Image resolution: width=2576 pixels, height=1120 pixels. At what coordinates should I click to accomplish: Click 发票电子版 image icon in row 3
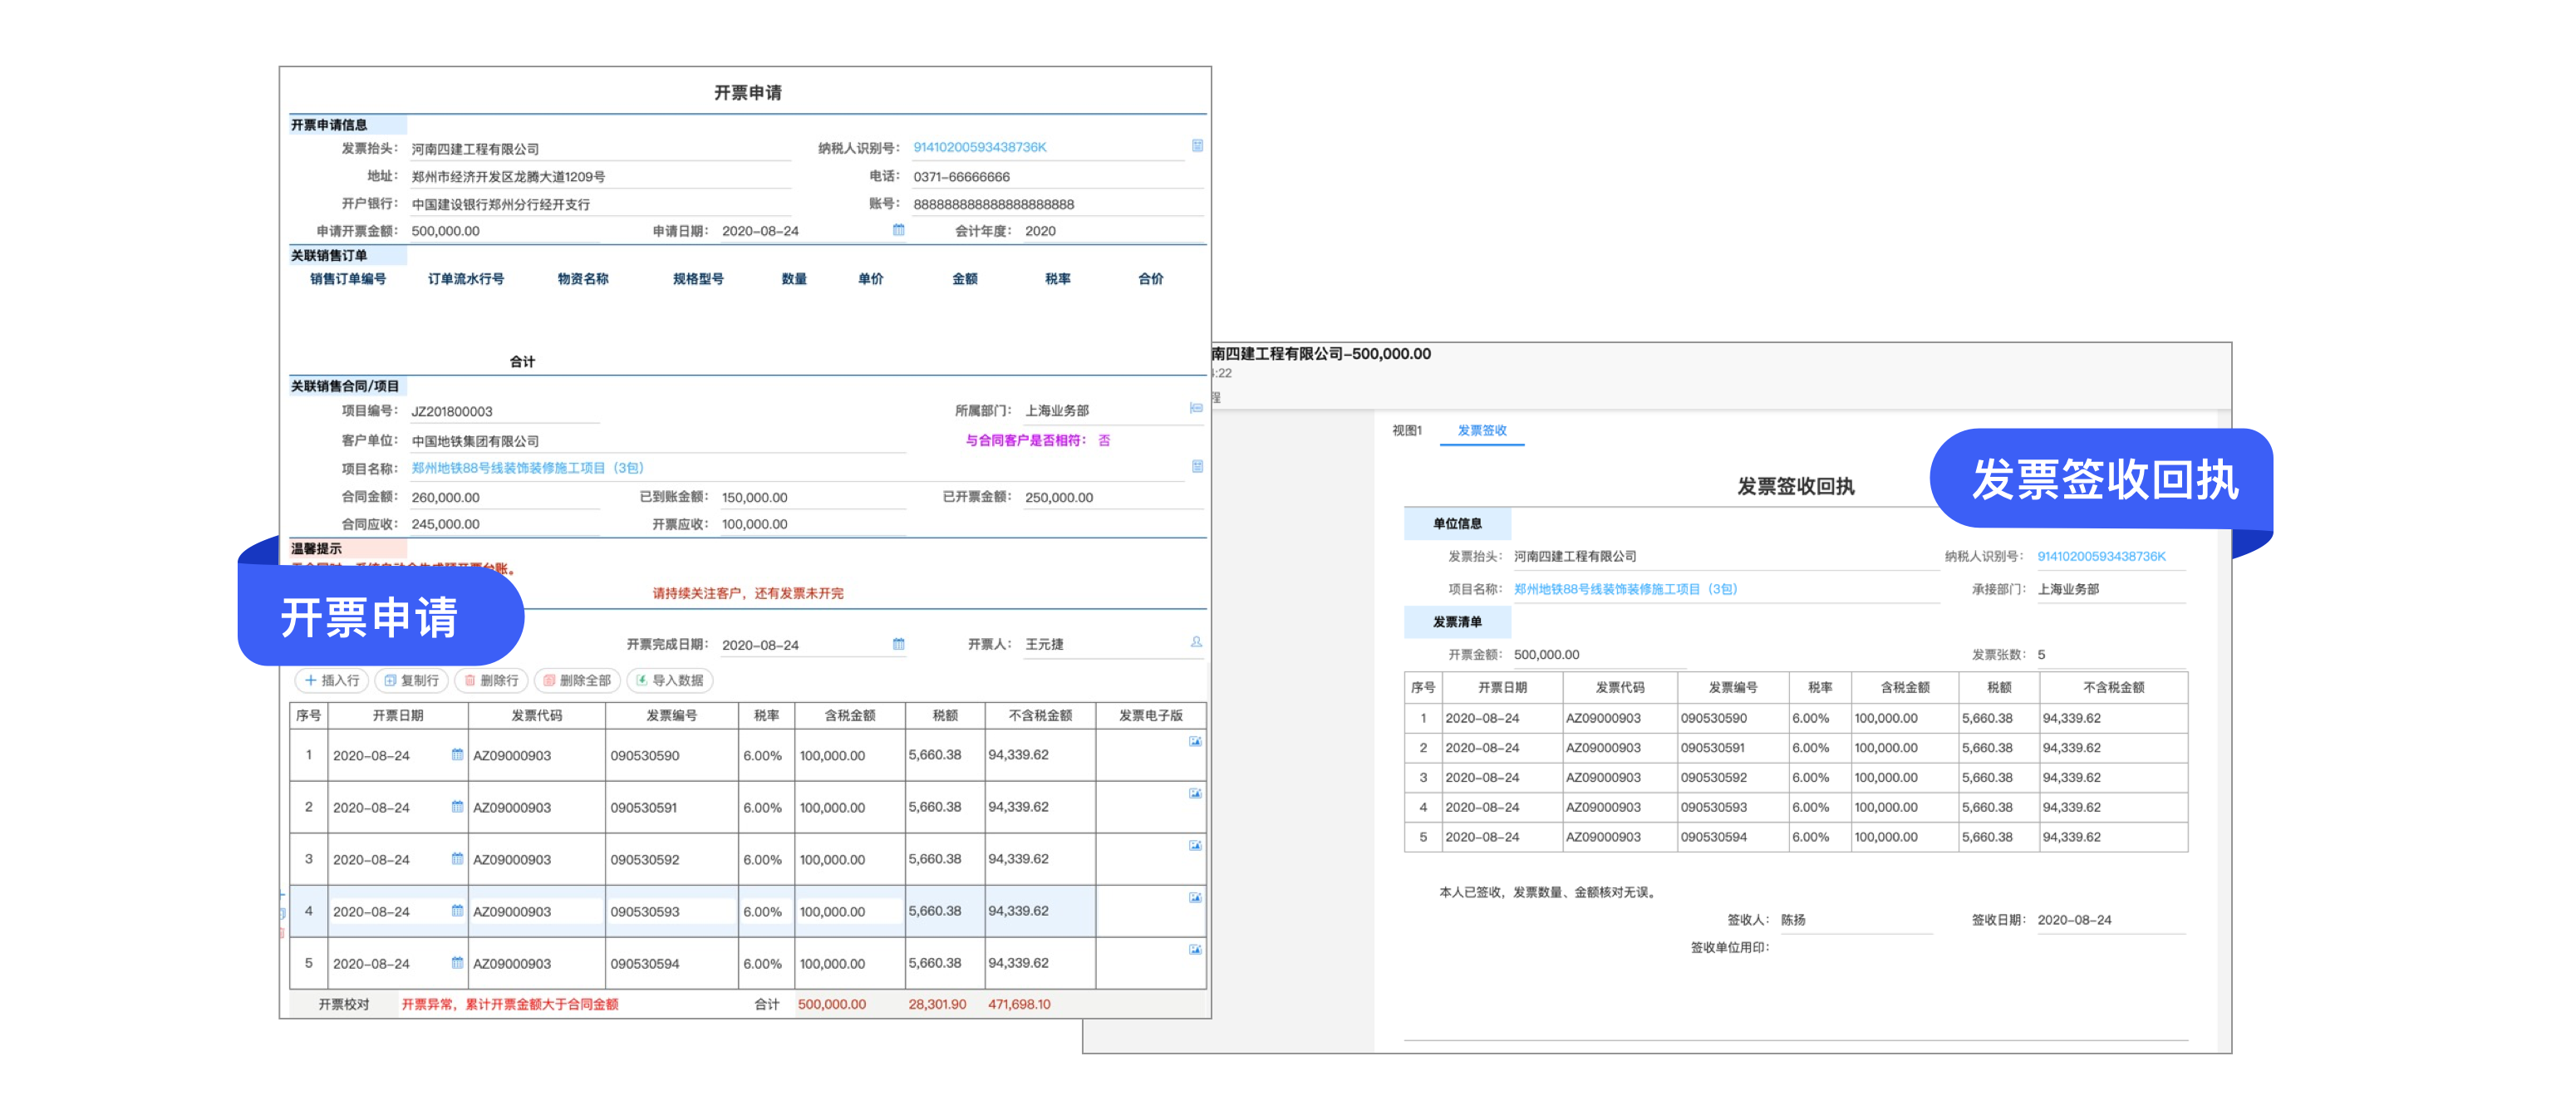click(x=1195, y=845)
